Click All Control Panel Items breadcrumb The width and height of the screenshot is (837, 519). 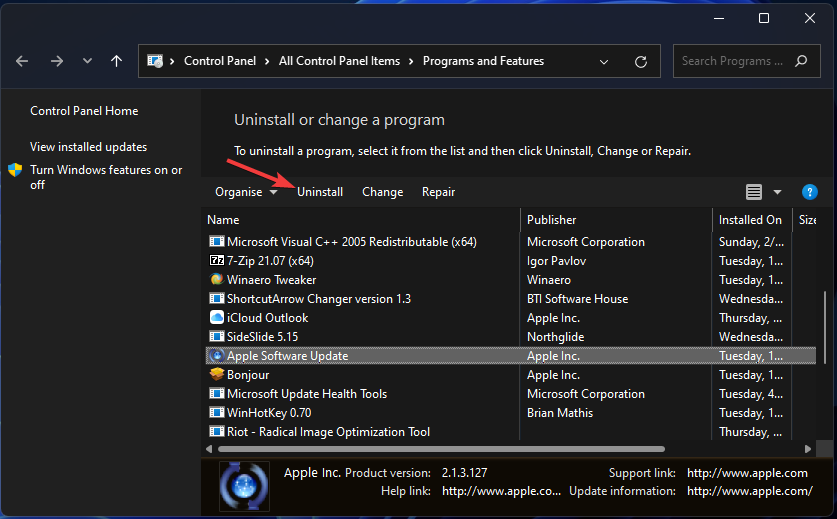339,61
